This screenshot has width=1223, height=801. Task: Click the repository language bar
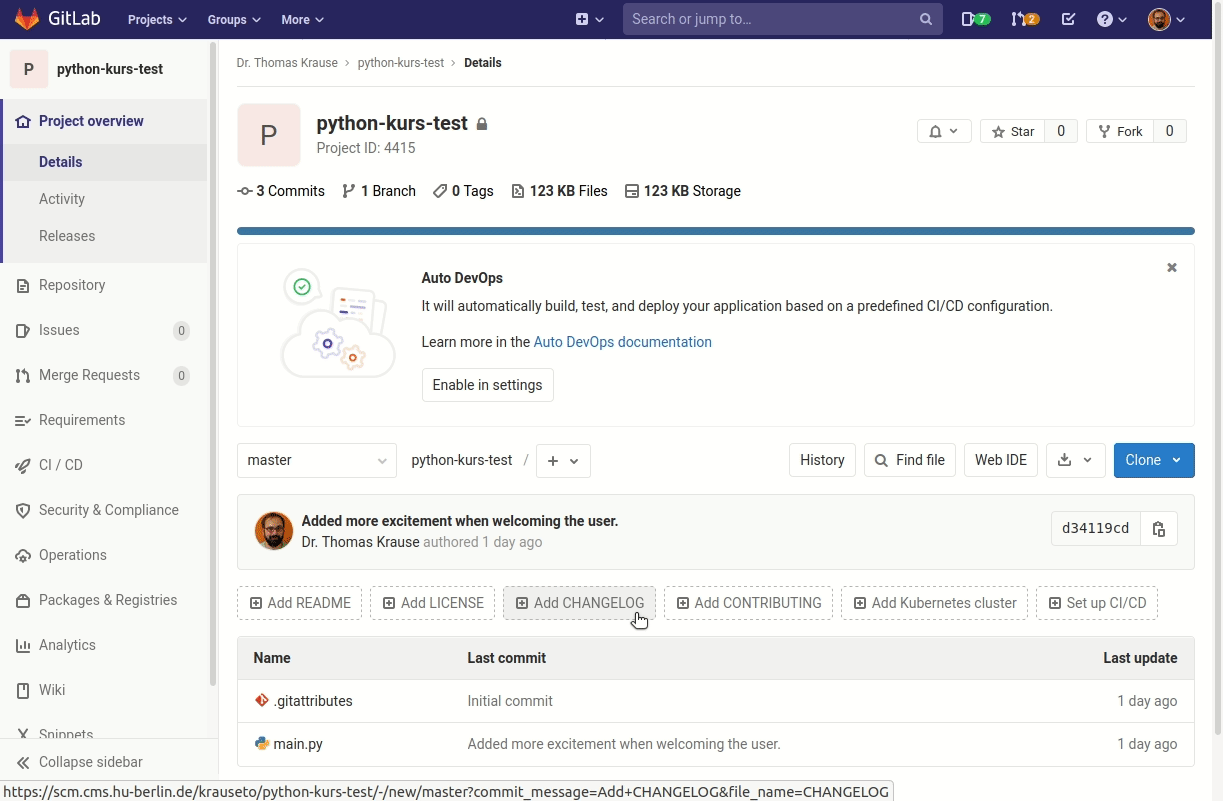(x=716, y=231)
